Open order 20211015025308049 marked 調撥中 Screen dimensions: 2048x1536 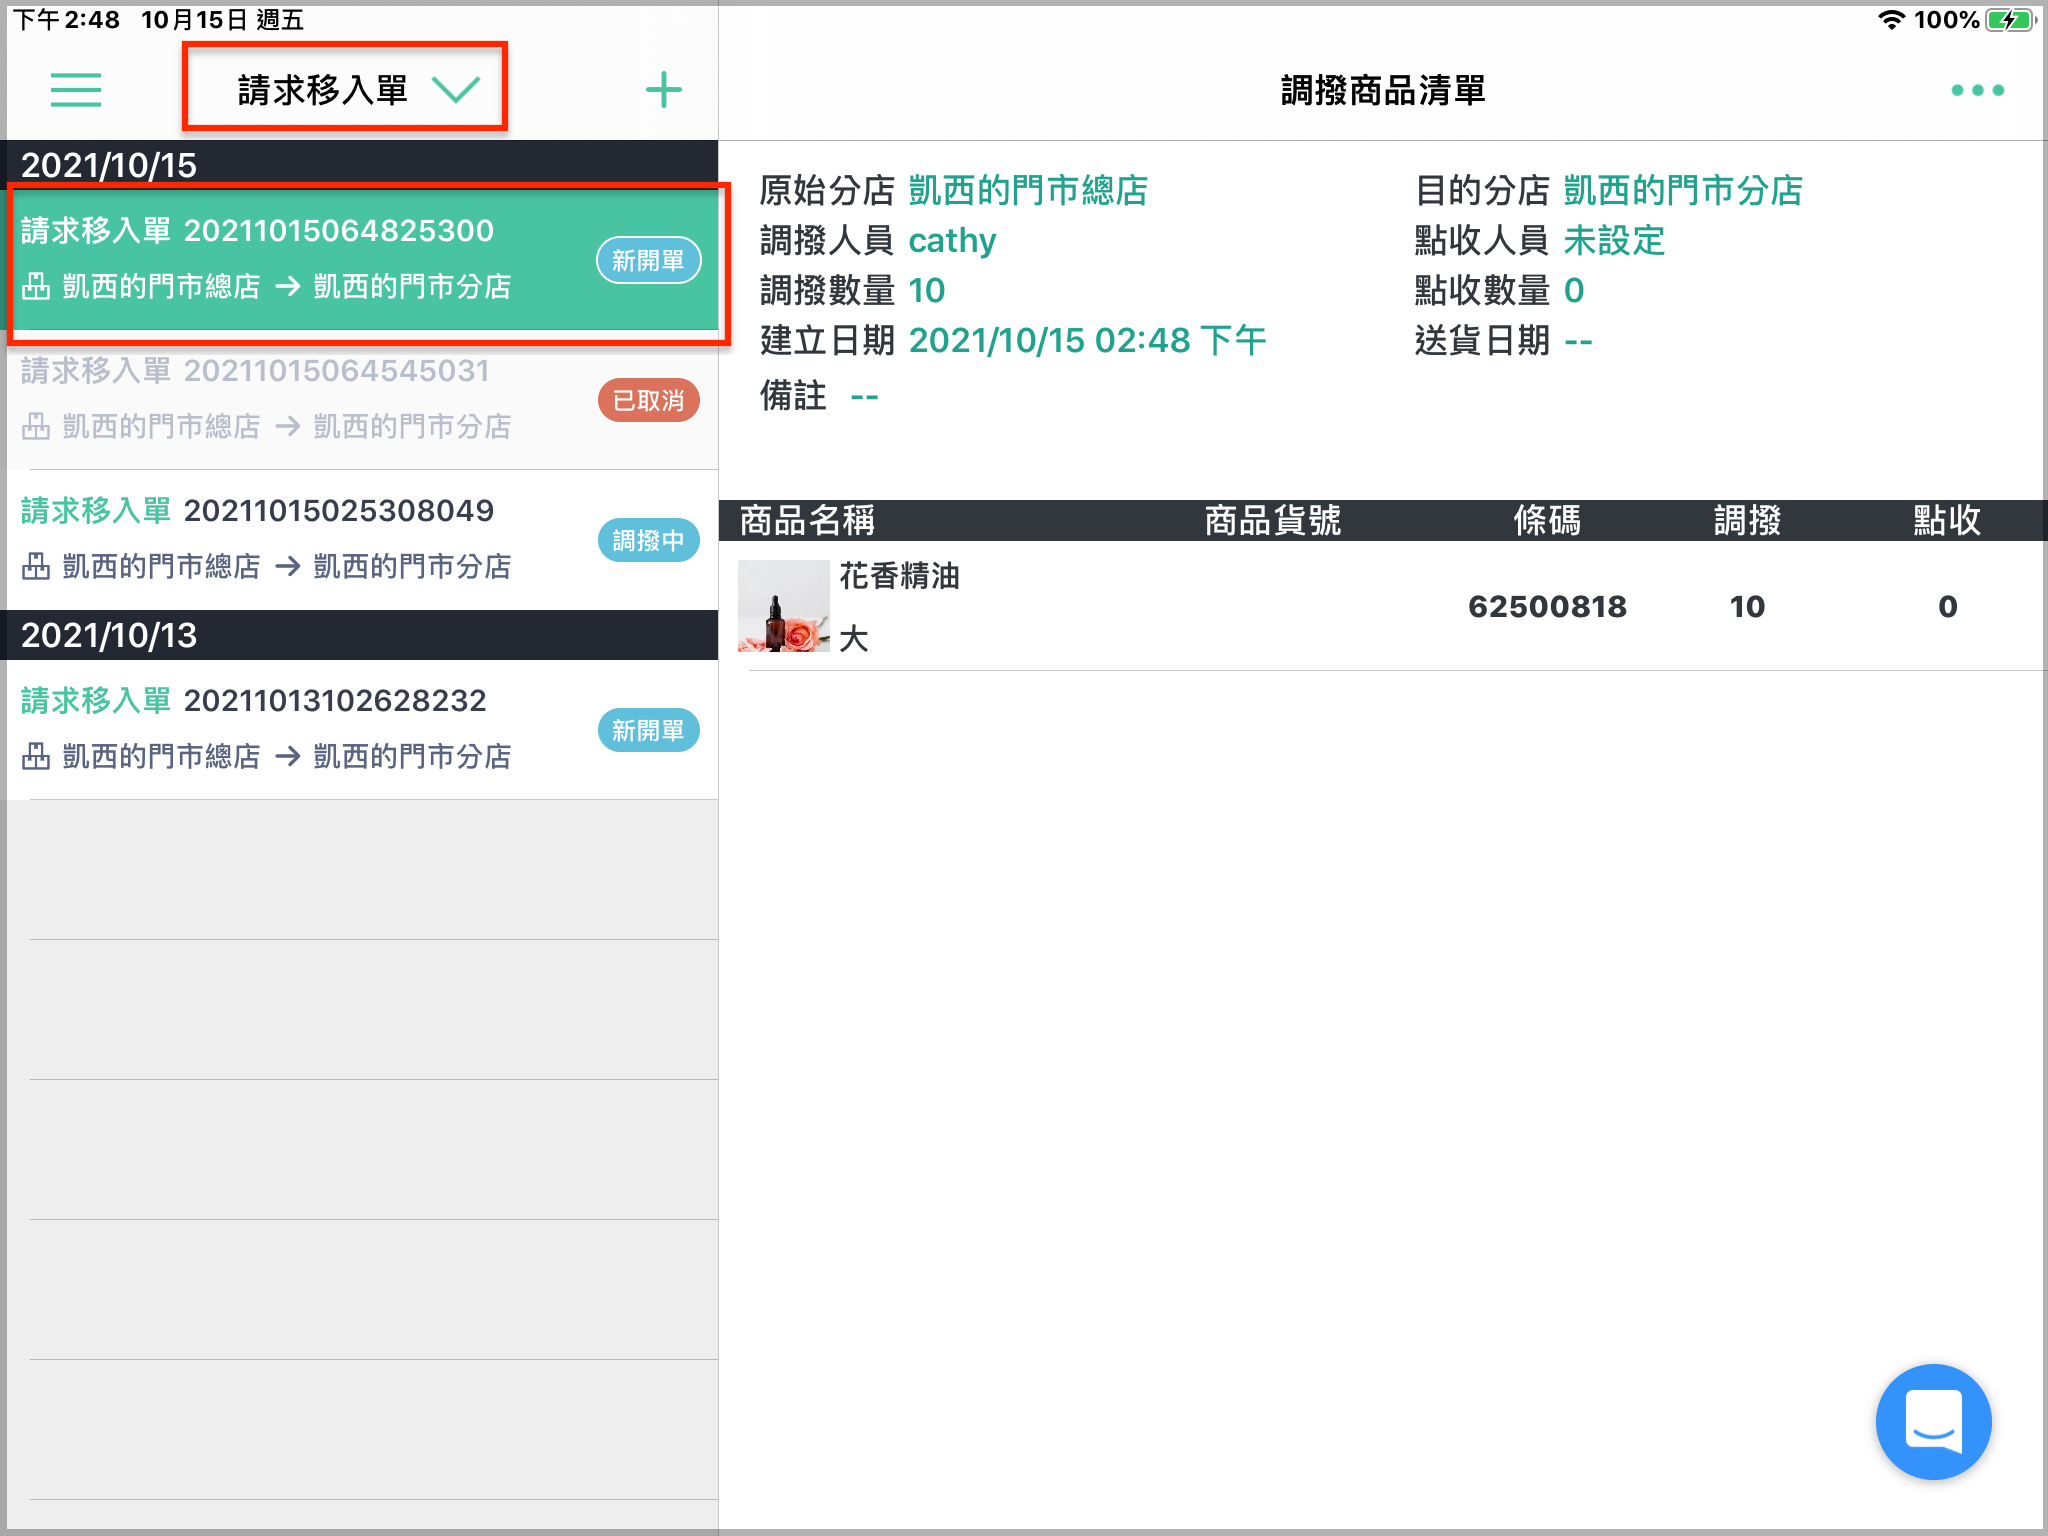click(x=363, y=540)
